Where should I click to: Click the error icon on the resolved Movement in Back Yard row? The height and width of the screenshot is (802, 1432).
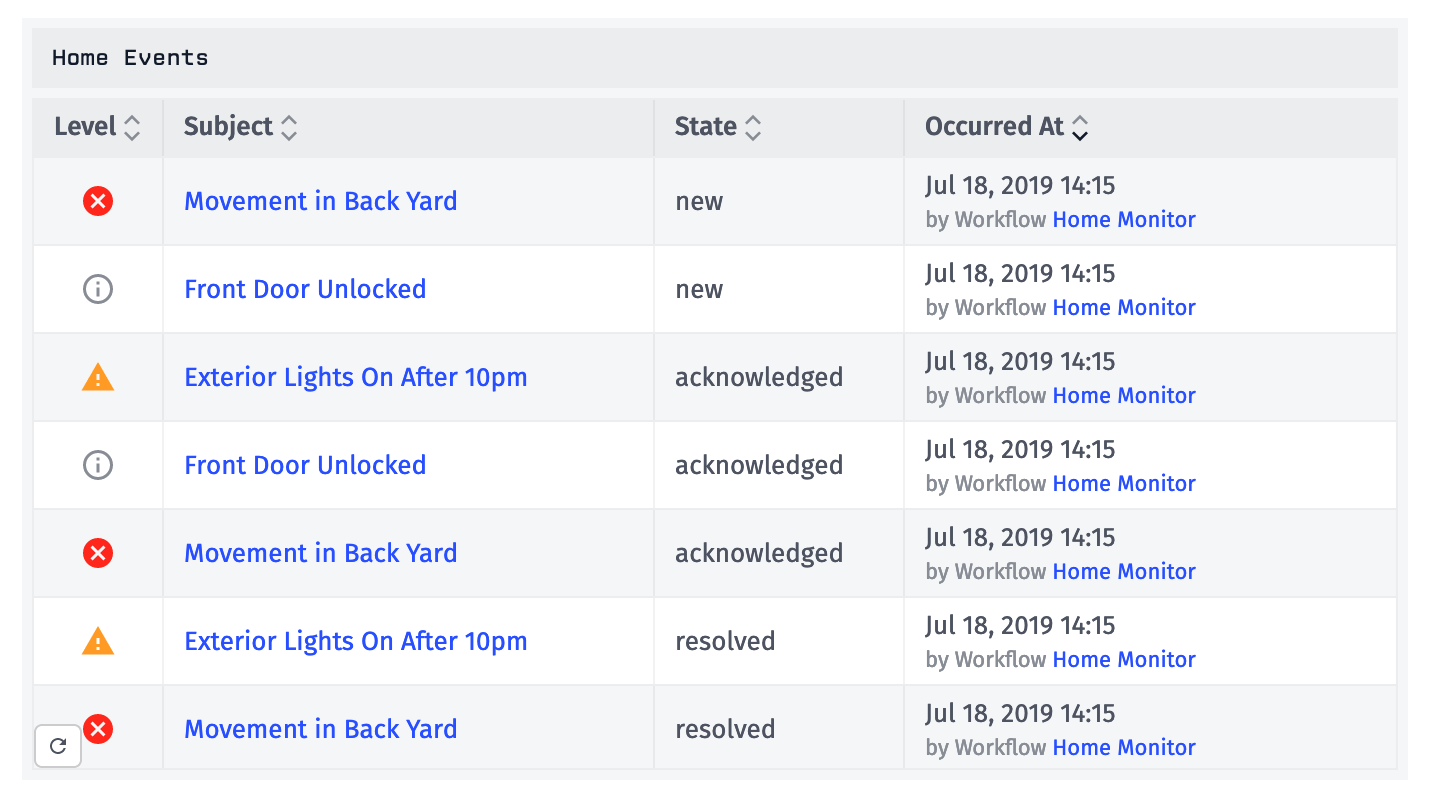97,729
